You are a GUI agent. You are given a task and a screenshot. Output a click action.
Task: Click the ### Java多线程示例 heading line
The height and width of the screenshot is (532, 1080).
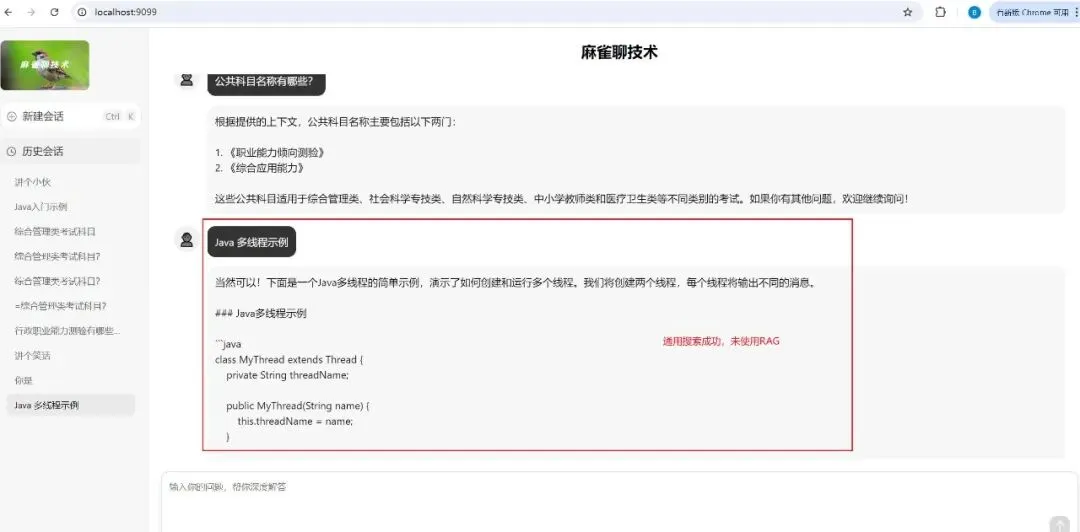point(260,314)
